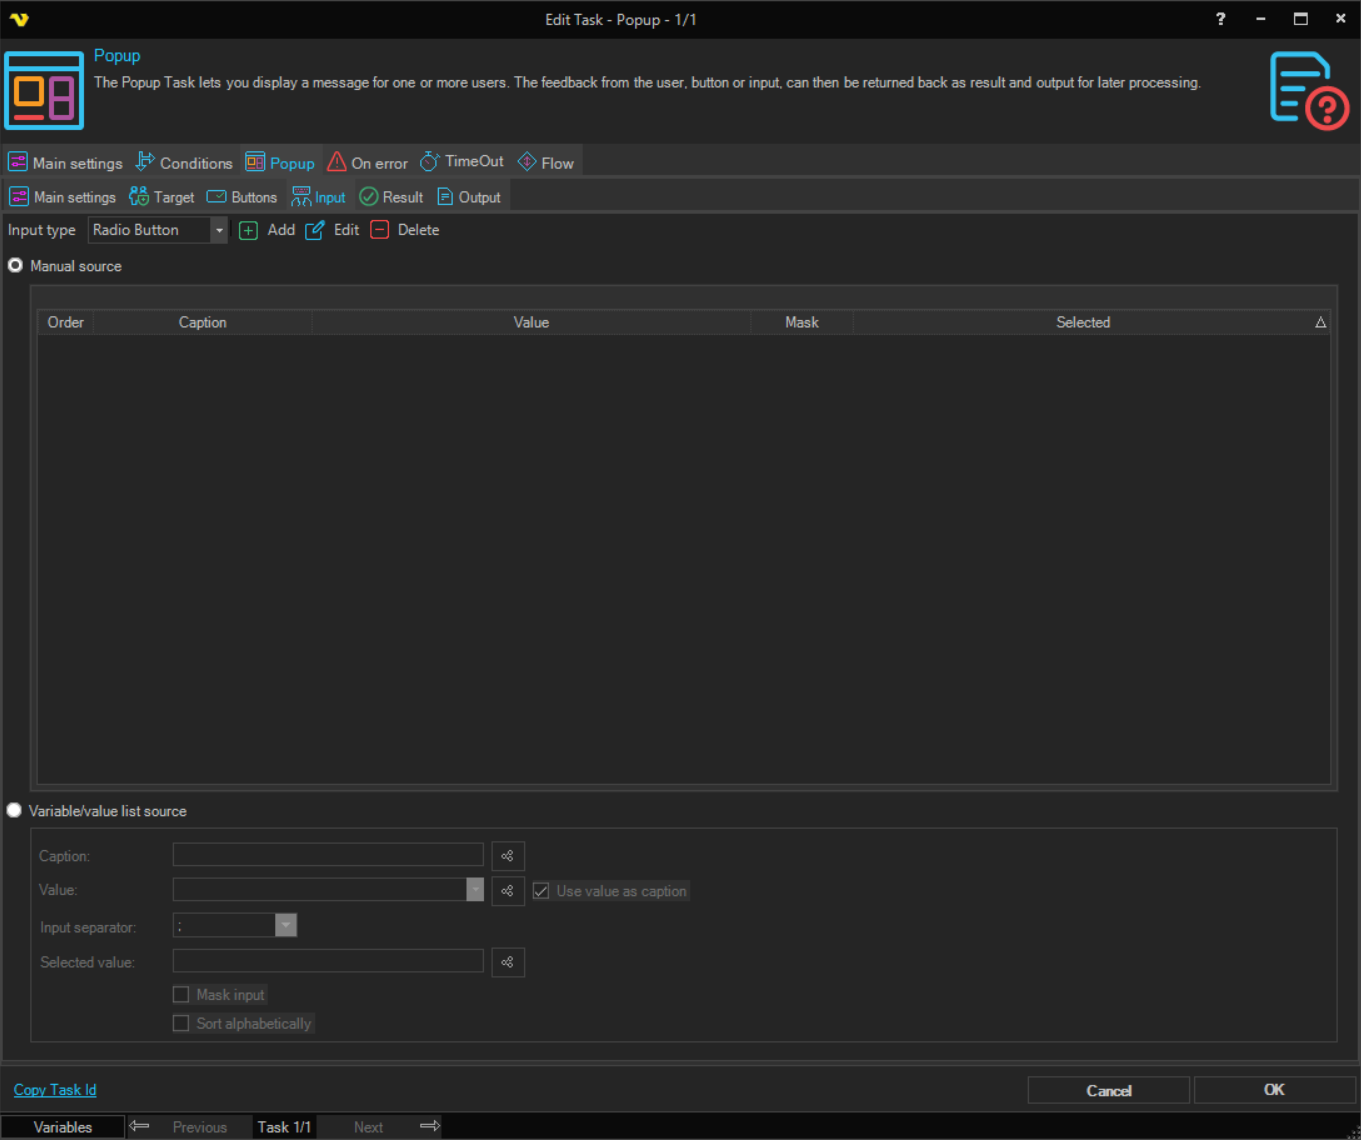Select the Manual source radio button
Image resolution: width=1361 pixels, height=1140 pixels.
pos(15,266)
